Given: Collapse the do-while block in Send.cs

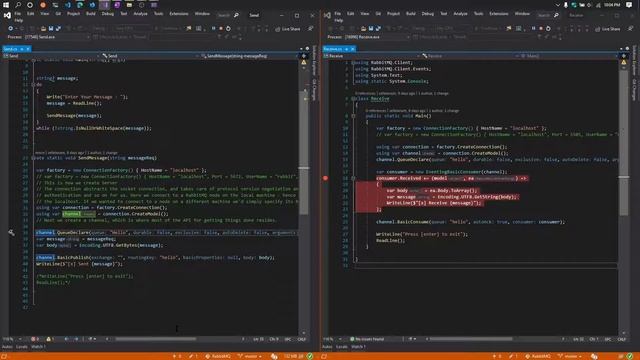Looking at the screenshot, I should (33, 84).
